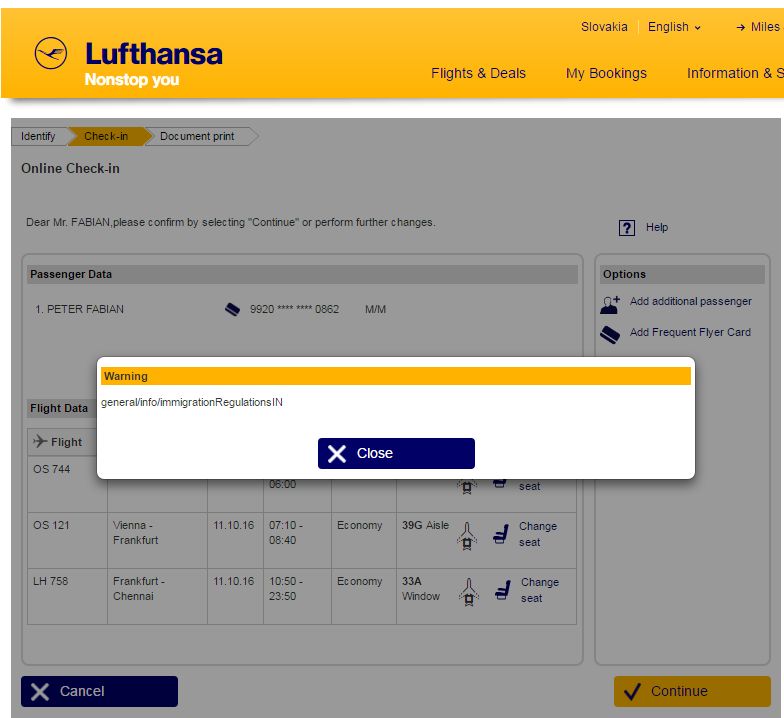Viewport: 784px width, 718px height.
Task: Click the Add additional passenger icon
Action: pos(610,304)
